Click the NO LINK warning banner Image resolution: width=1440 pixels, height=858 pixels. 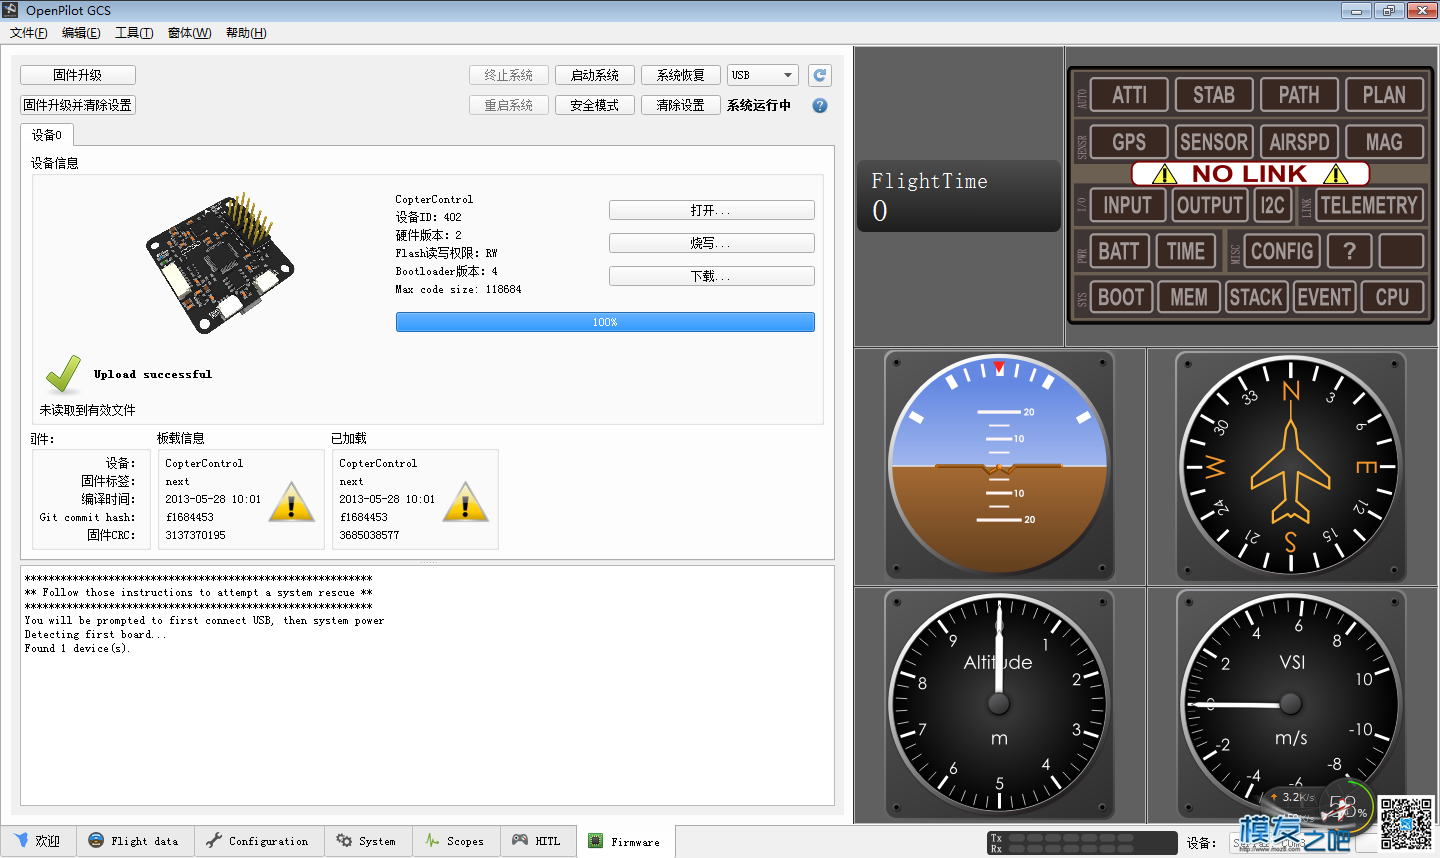pos(1250,174)
